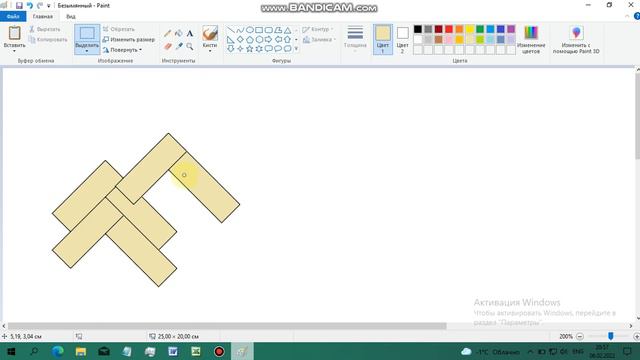This screenshot has width=640, height=360.
Task: Customize the Quick Access Toolbar dropdown
Action: pos(49,6)
